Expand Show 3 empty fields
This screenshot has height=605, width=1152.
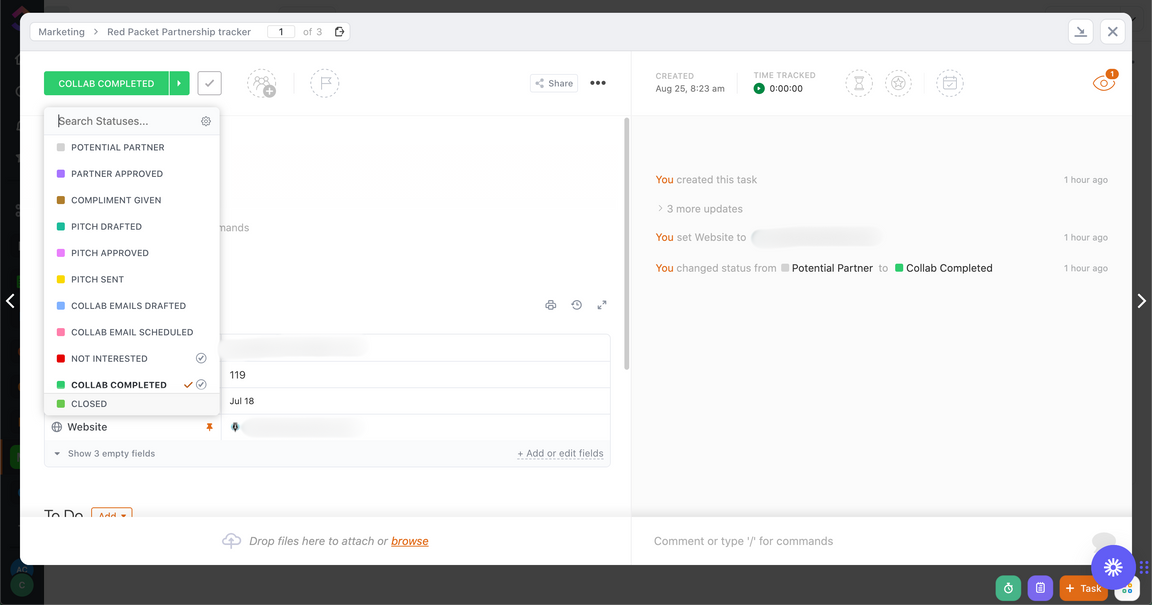point(105,454)
